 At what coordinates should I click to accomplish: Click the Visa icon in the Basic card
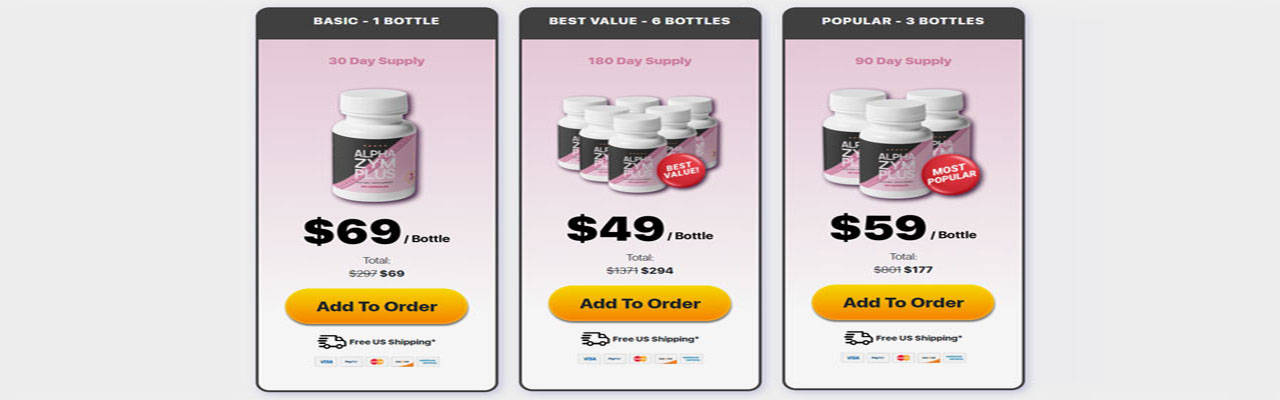pyautogui.click(x=325, y=361)
